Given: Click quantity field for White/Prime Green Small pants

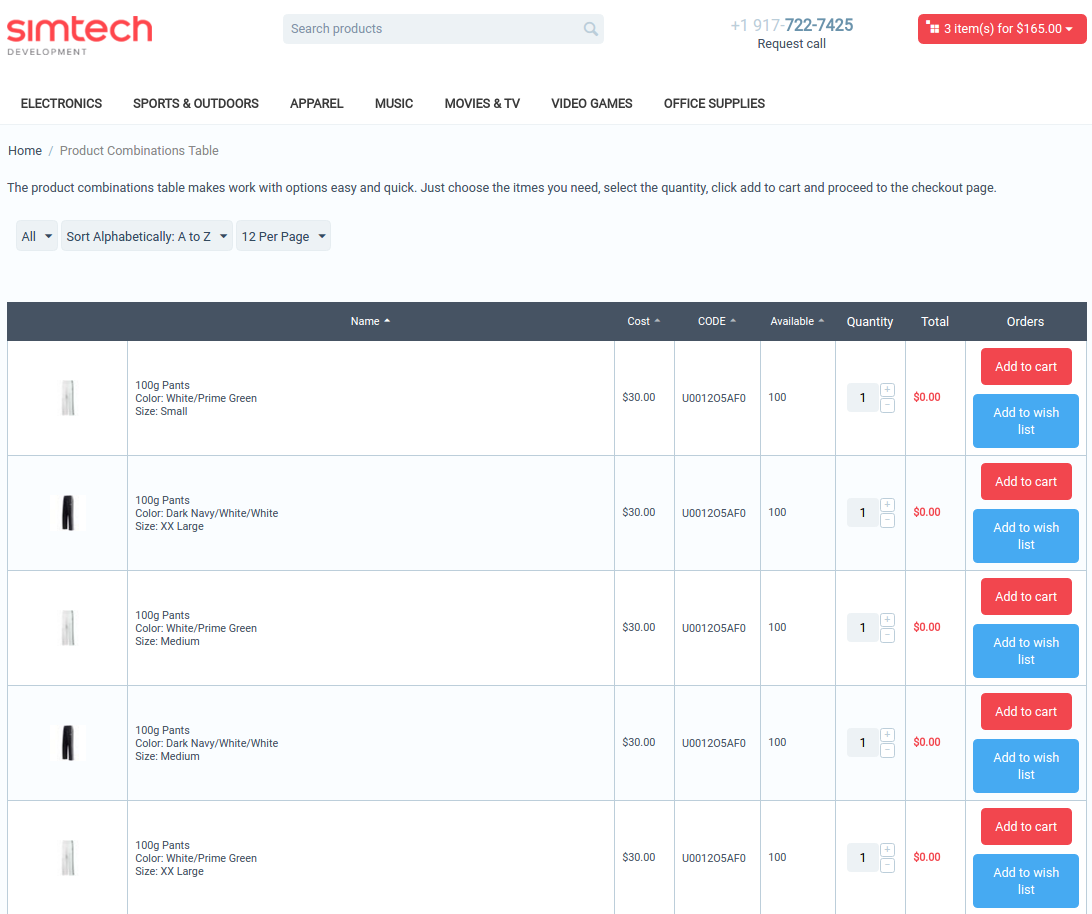Looking at the screenshot, I should [x=862, y=398].
